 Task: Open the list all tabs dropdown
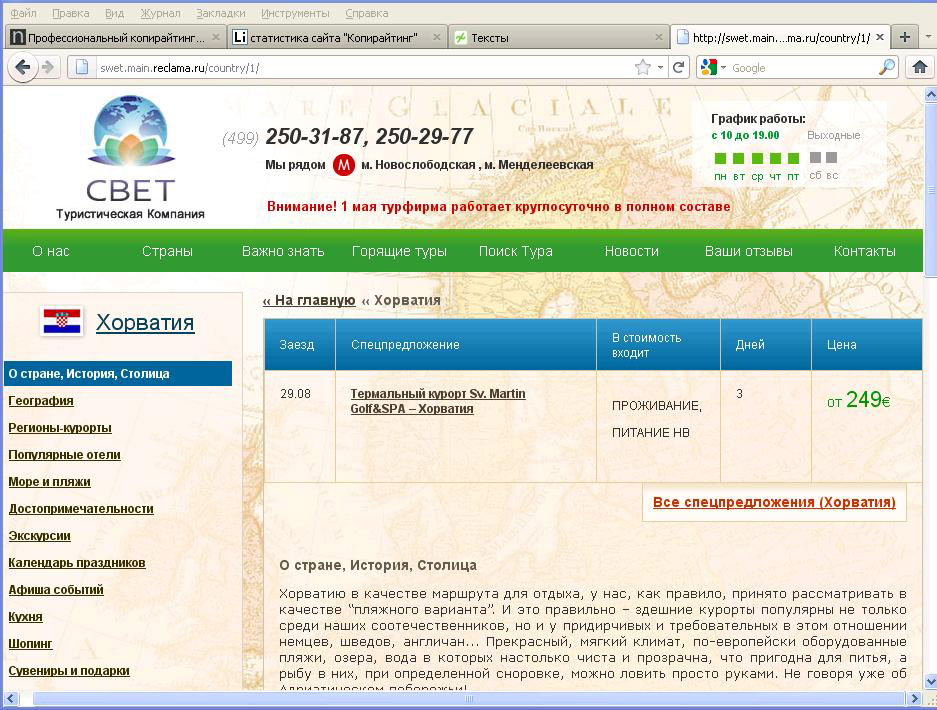pos(928,37)
